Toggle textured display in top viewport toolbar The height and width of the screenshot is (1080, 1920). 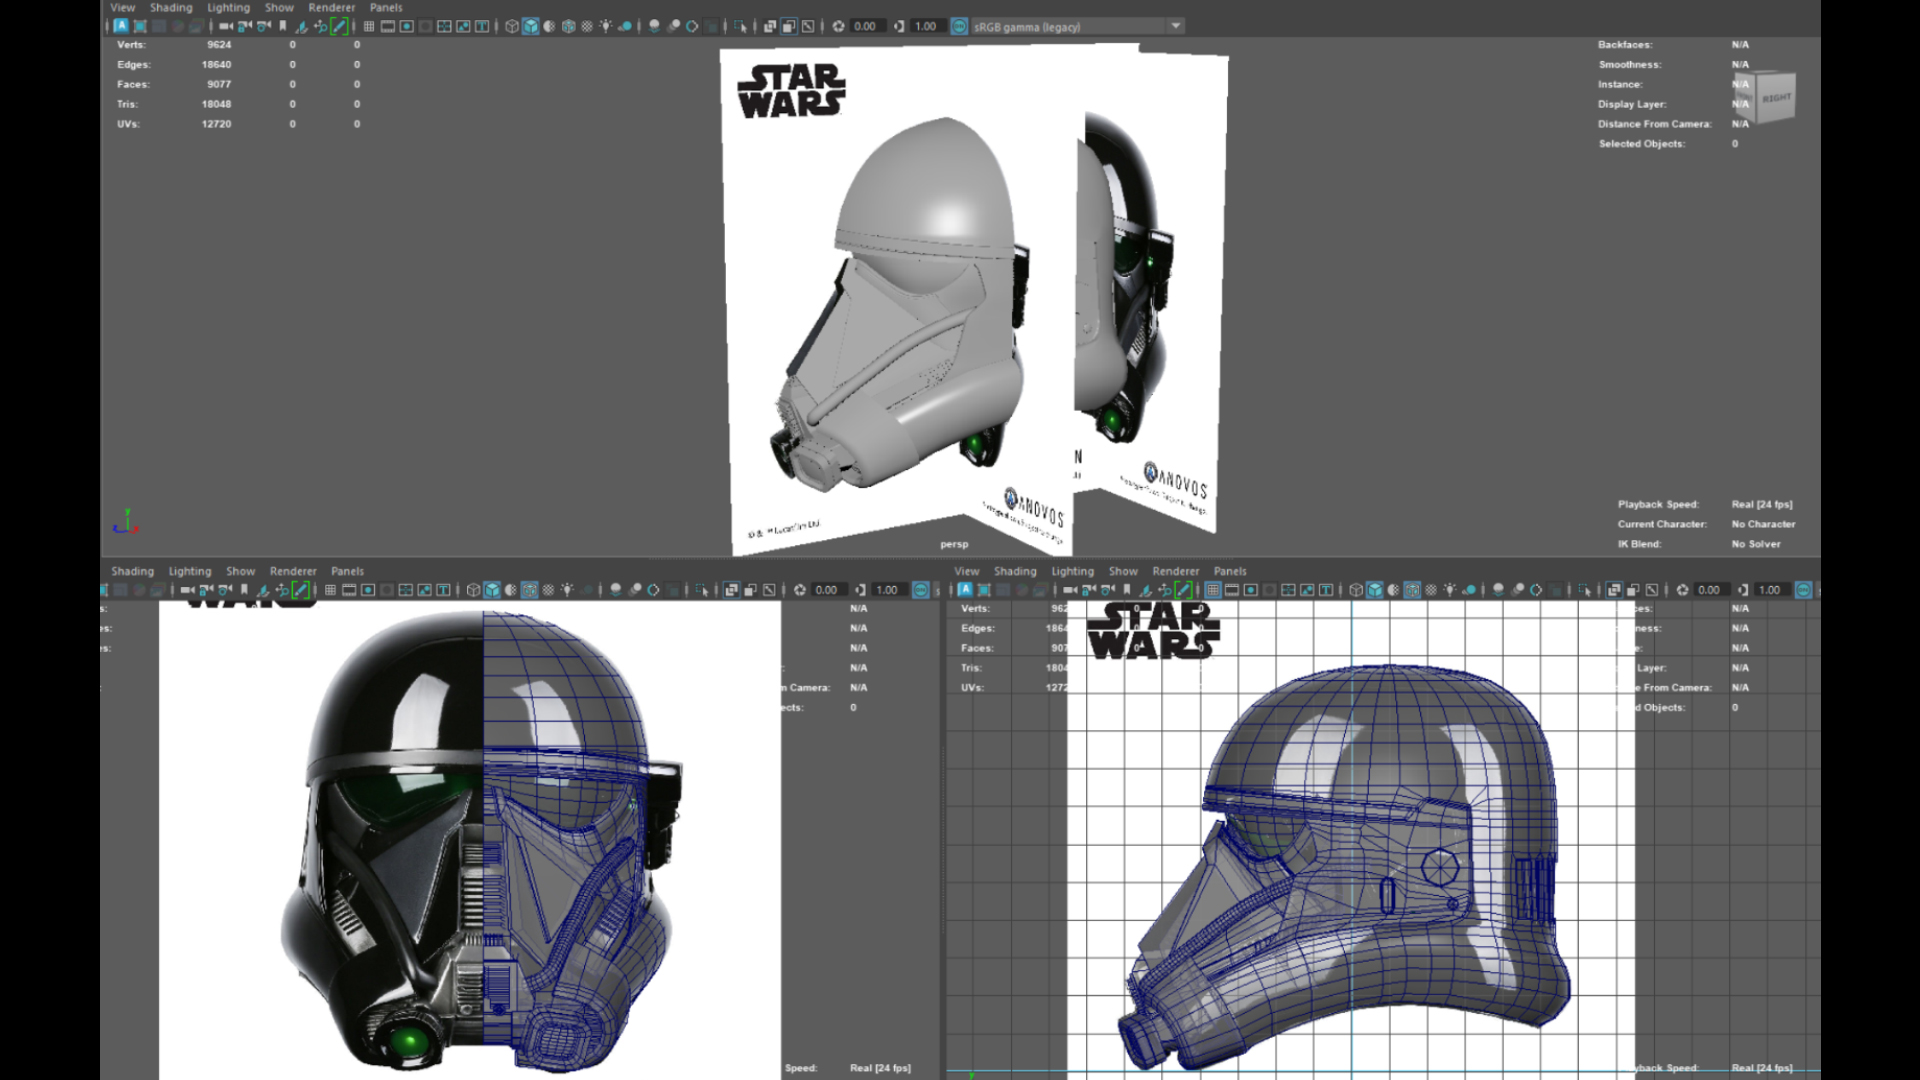587,26
